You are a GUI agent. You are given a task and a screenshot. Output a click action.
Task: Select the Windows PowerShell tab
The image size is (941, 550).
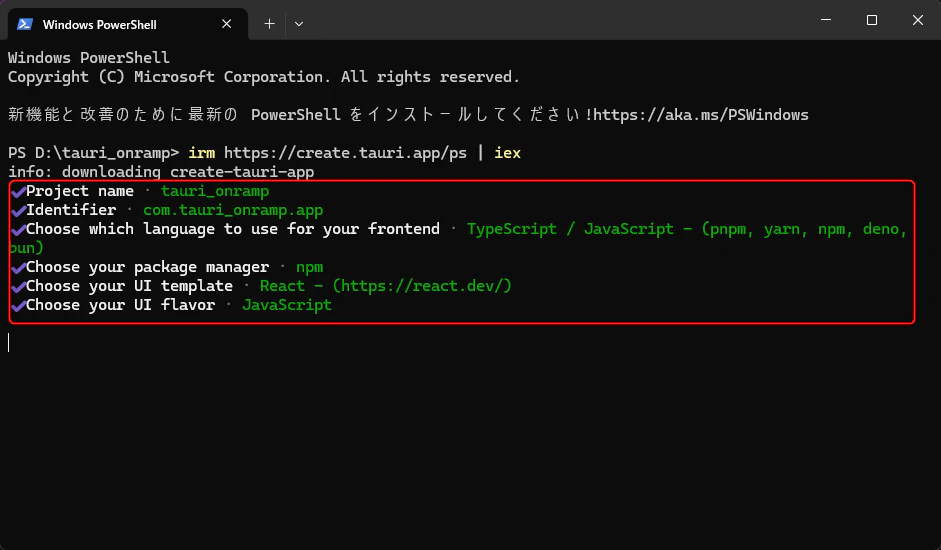coord(127,24)
